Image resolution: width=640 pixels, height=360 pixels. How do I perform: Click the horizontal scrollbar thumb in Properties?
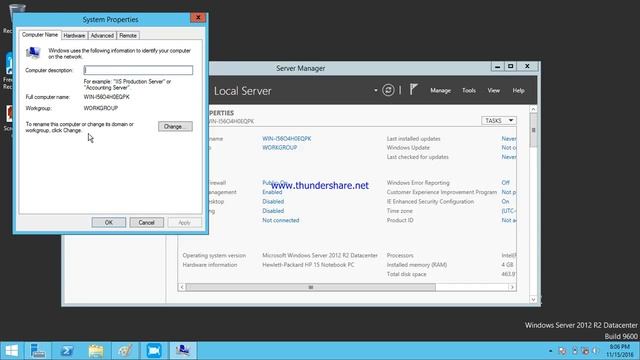[311, 287]
